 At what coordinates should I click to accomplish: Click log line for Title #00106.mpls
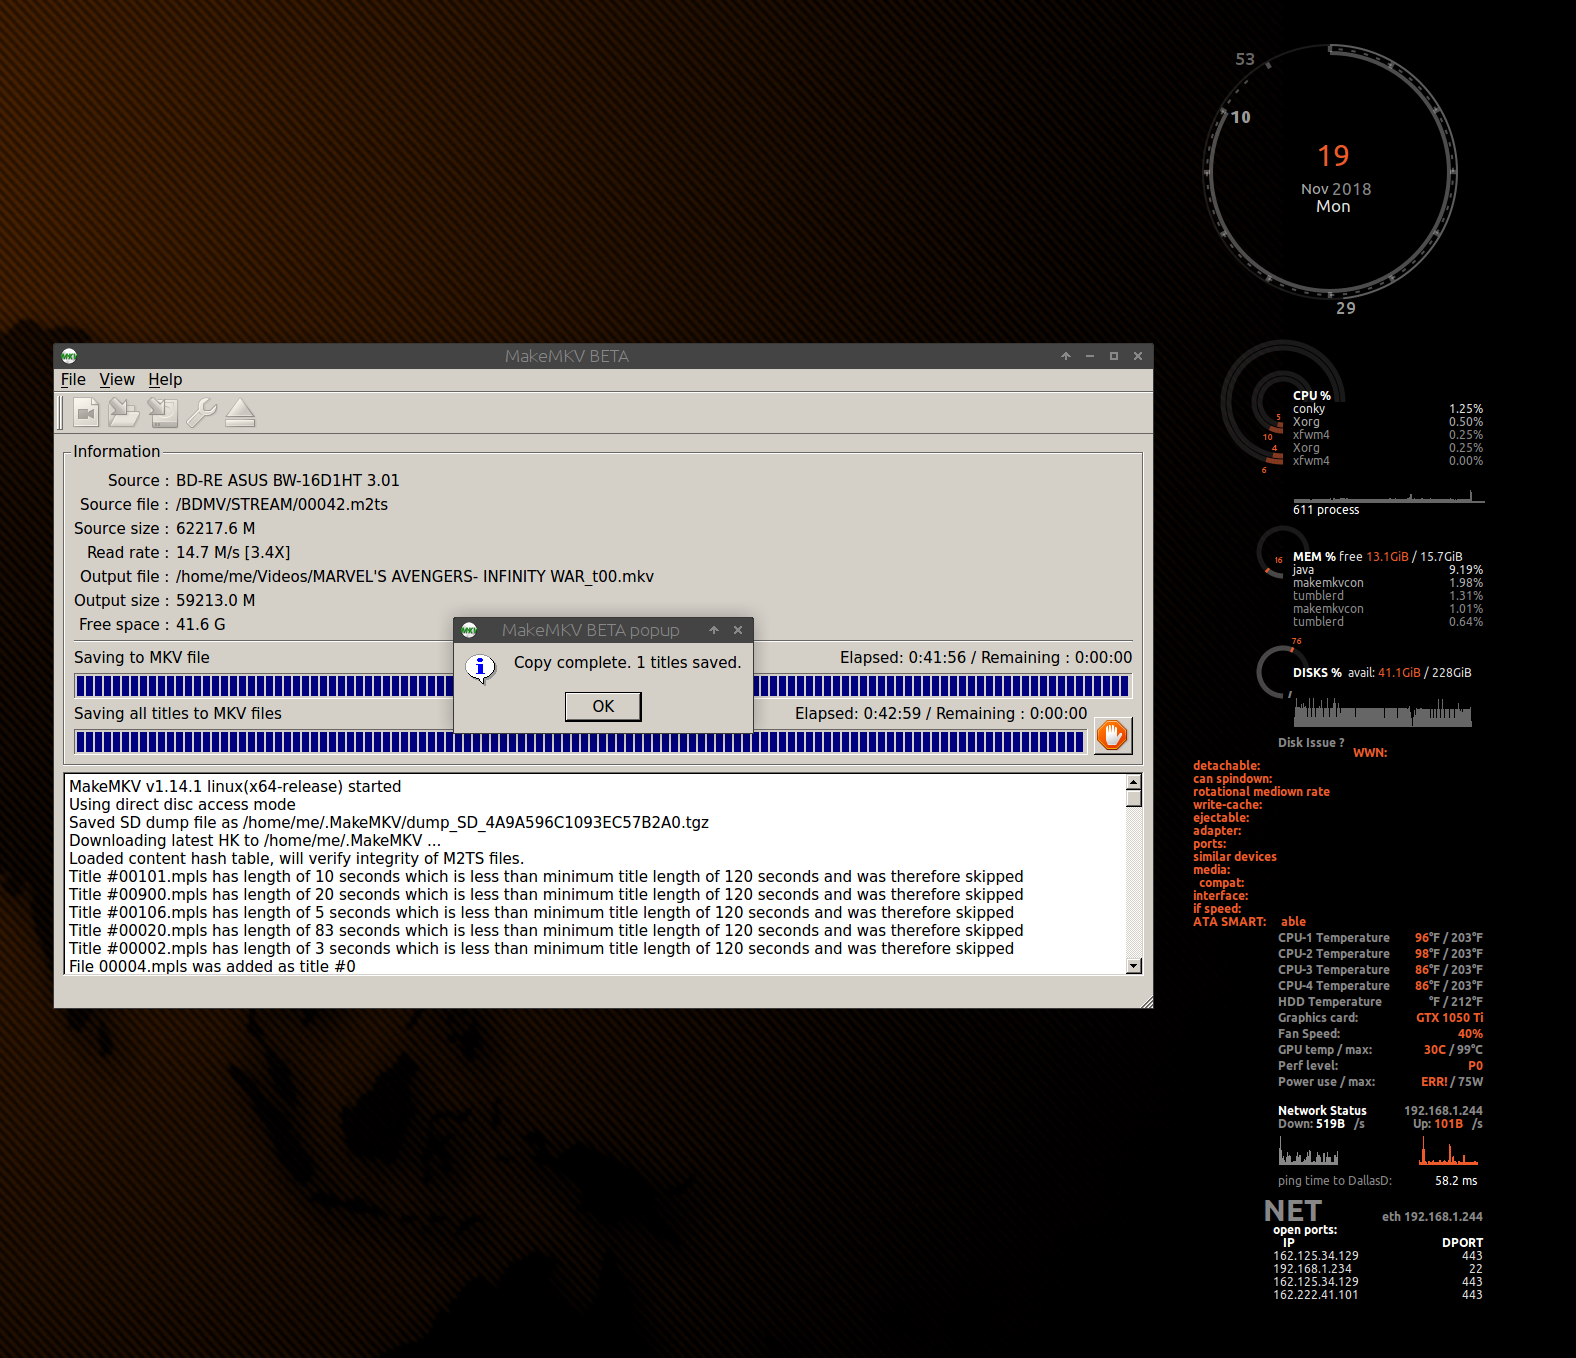[x=541, y=913]
